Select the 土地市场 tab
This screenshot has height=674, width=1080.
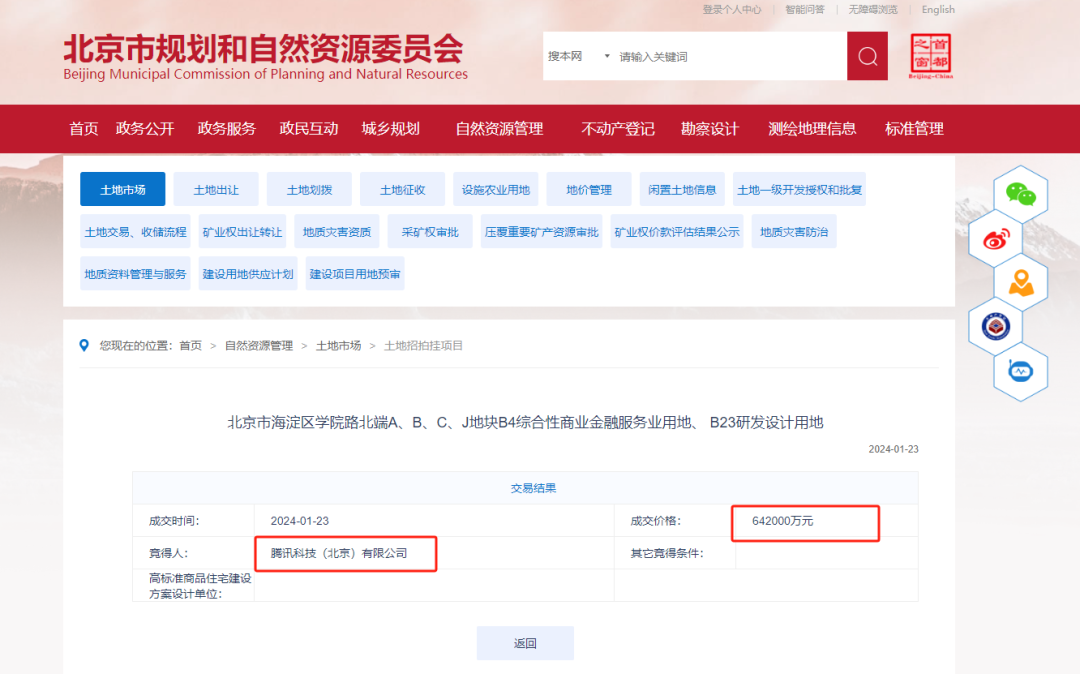tap(122, 189)
